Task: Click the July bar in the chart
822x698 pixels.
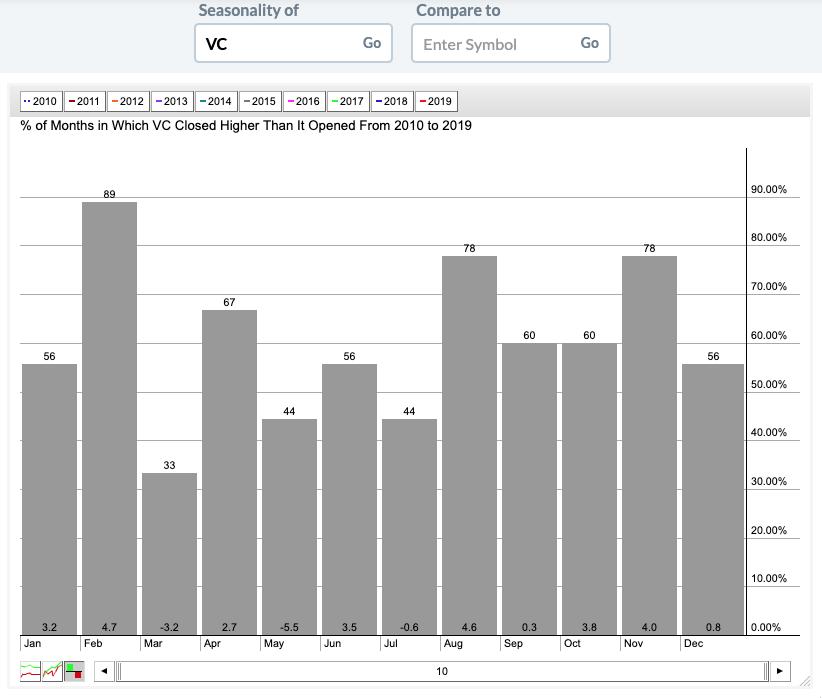Action: tap(409, 527)
